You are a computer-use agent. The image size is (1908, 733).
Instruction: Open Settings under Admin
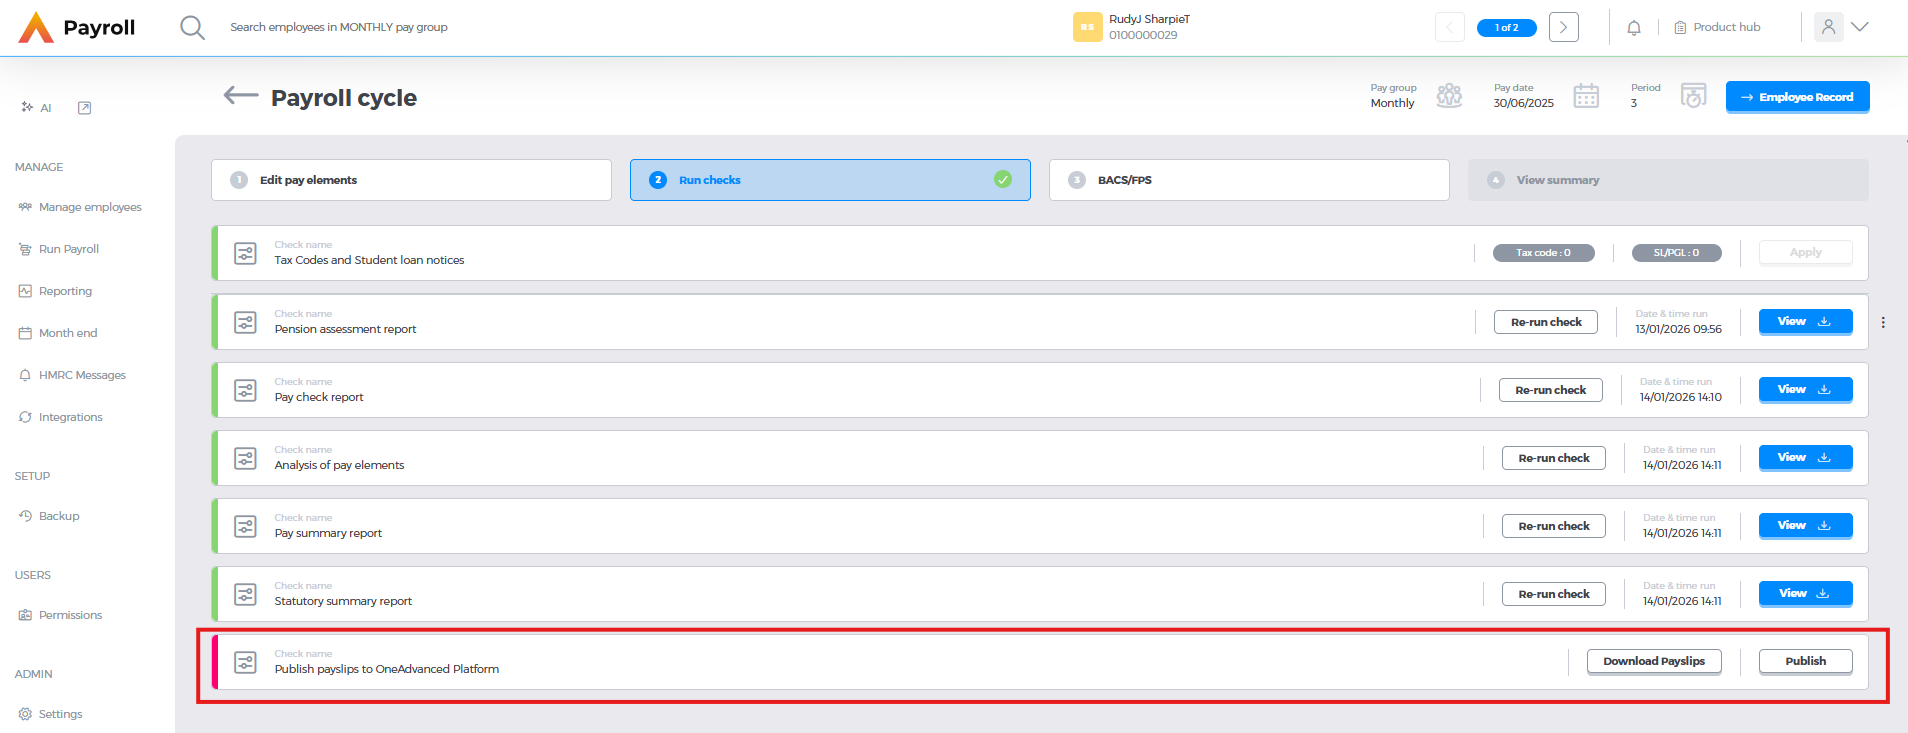point(50,714)
